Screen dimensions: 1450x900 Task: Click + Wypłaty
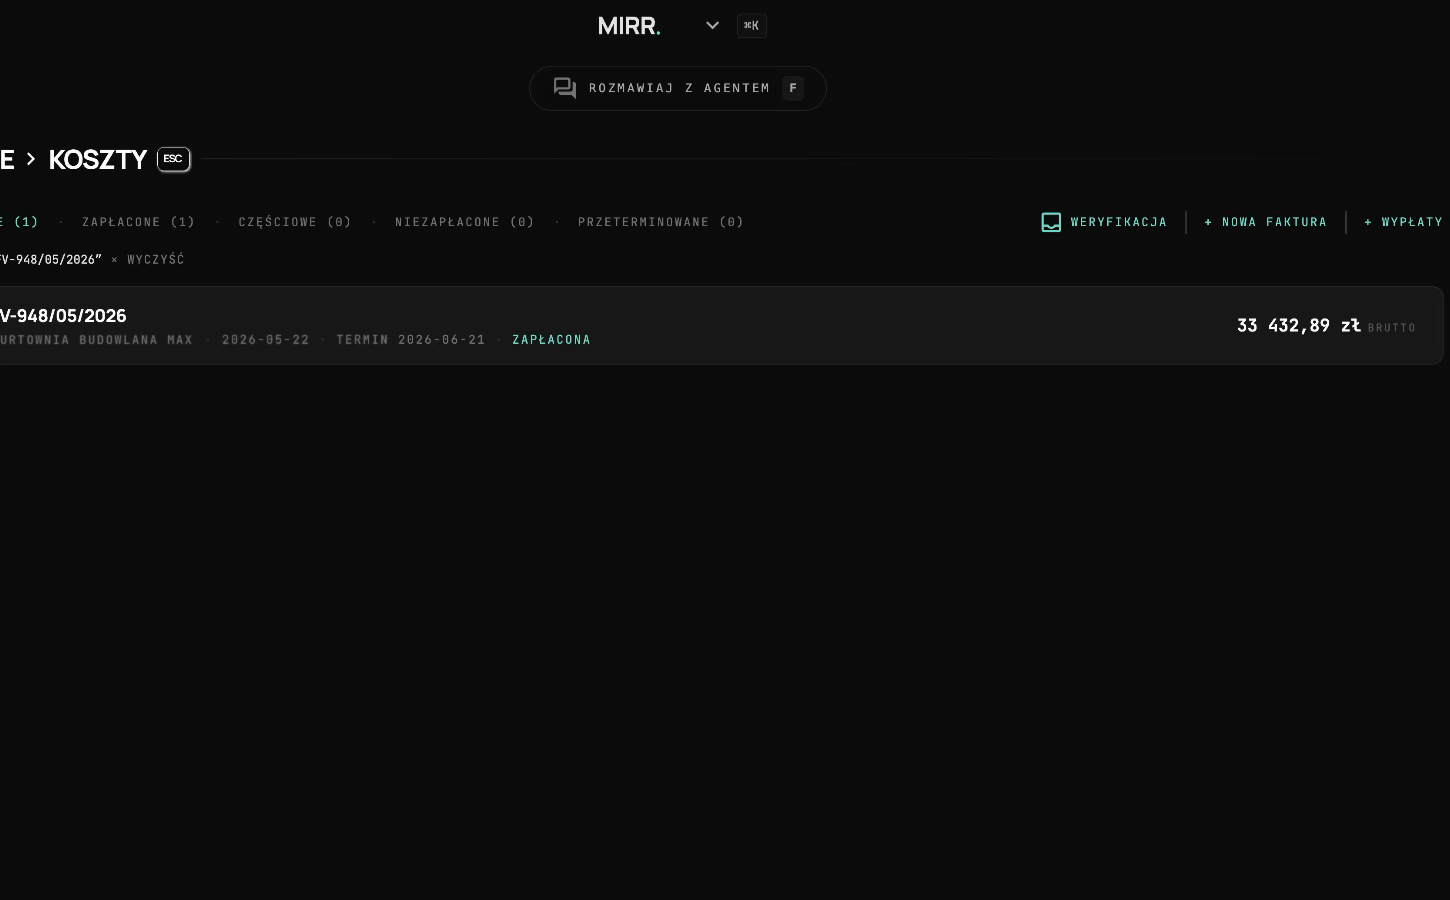[x=1404, y=222]
